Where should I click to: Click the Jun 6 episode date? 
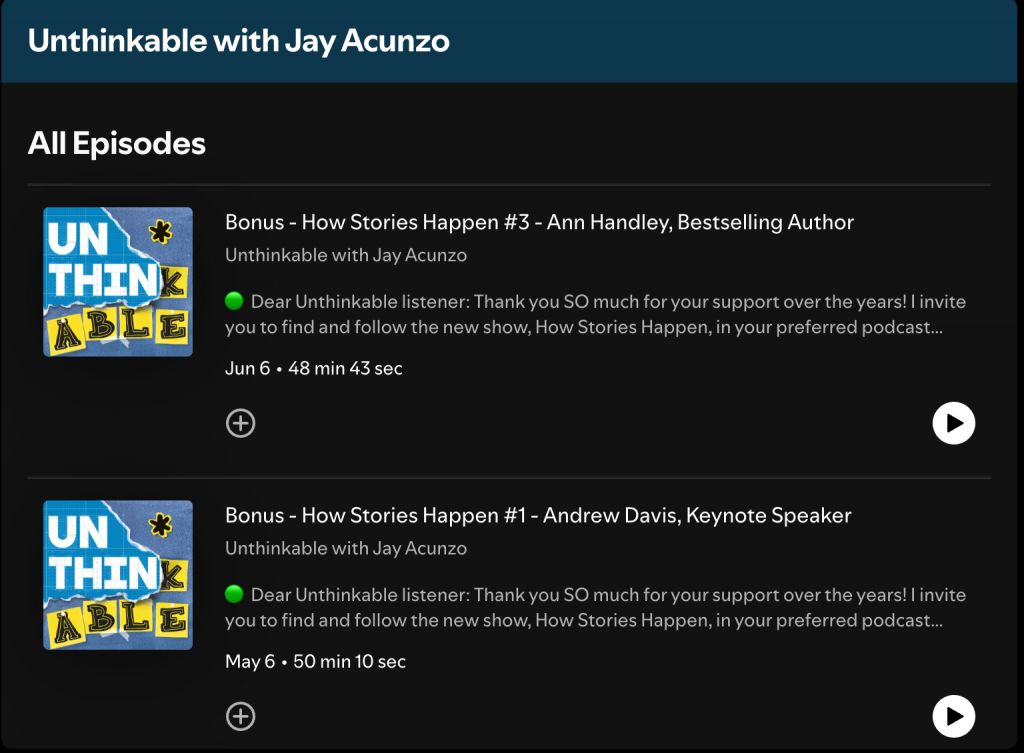click(247, 368)
